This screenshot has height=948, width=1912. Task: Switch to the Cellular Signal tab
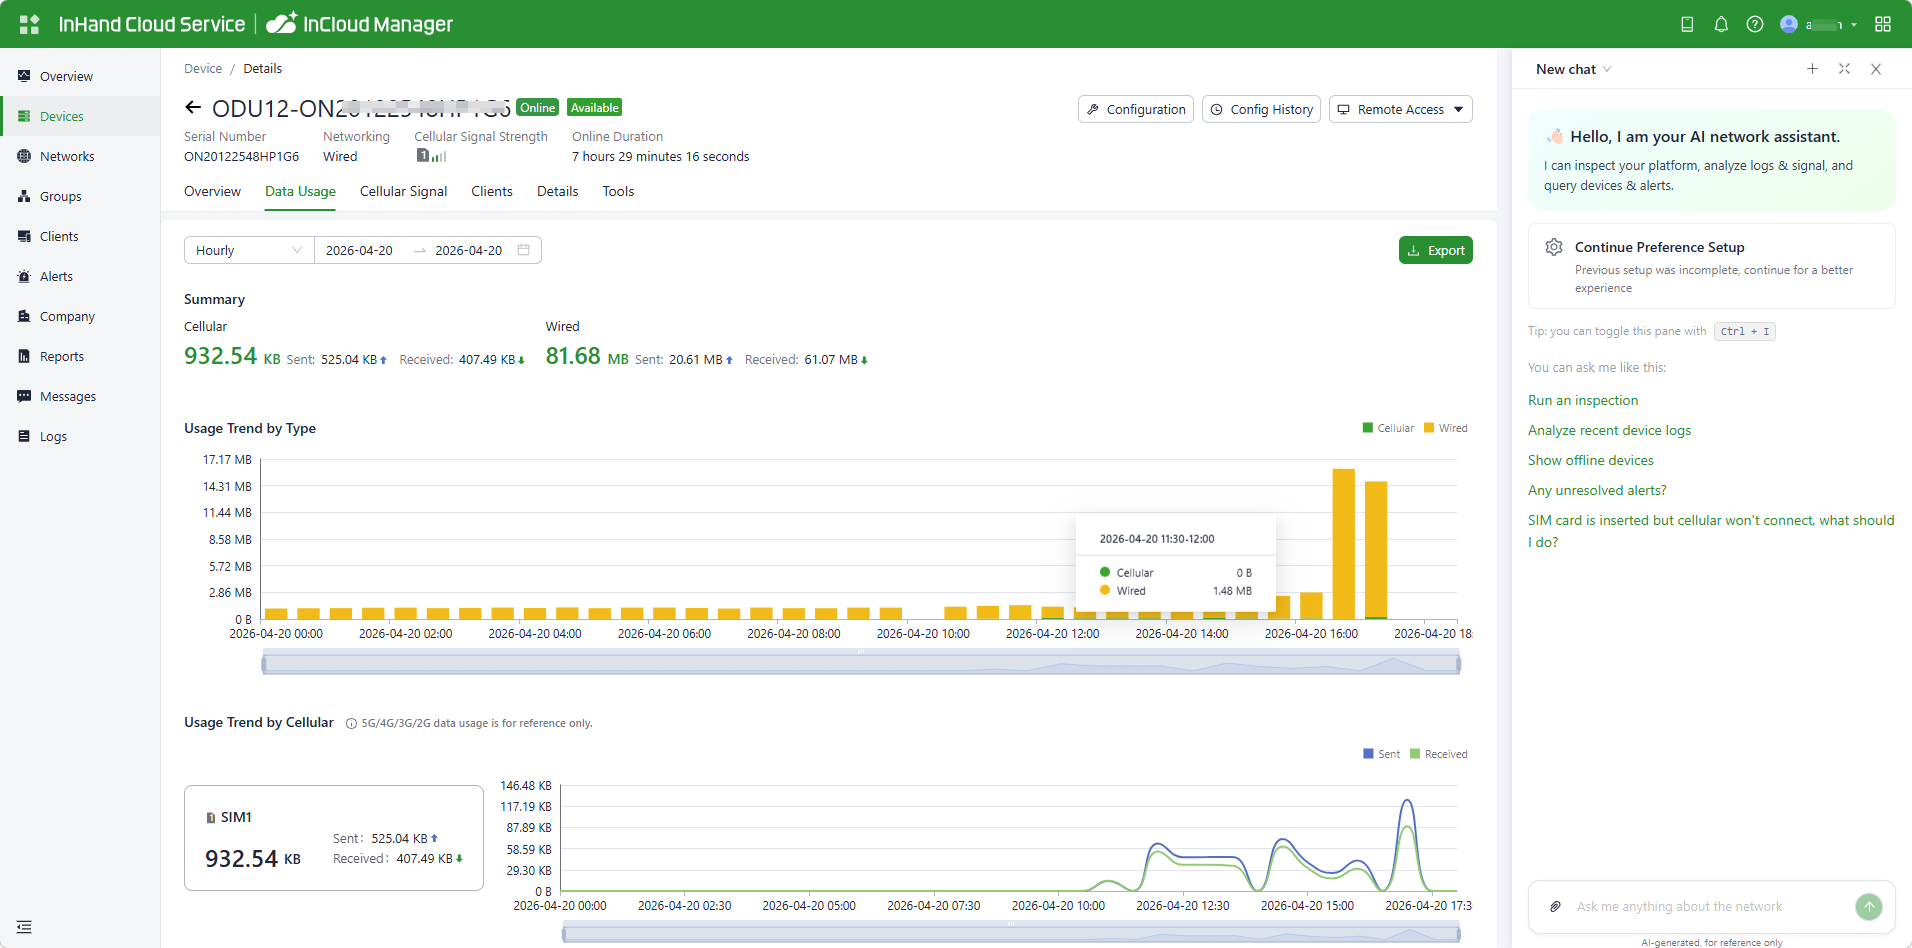coord(403,192)
